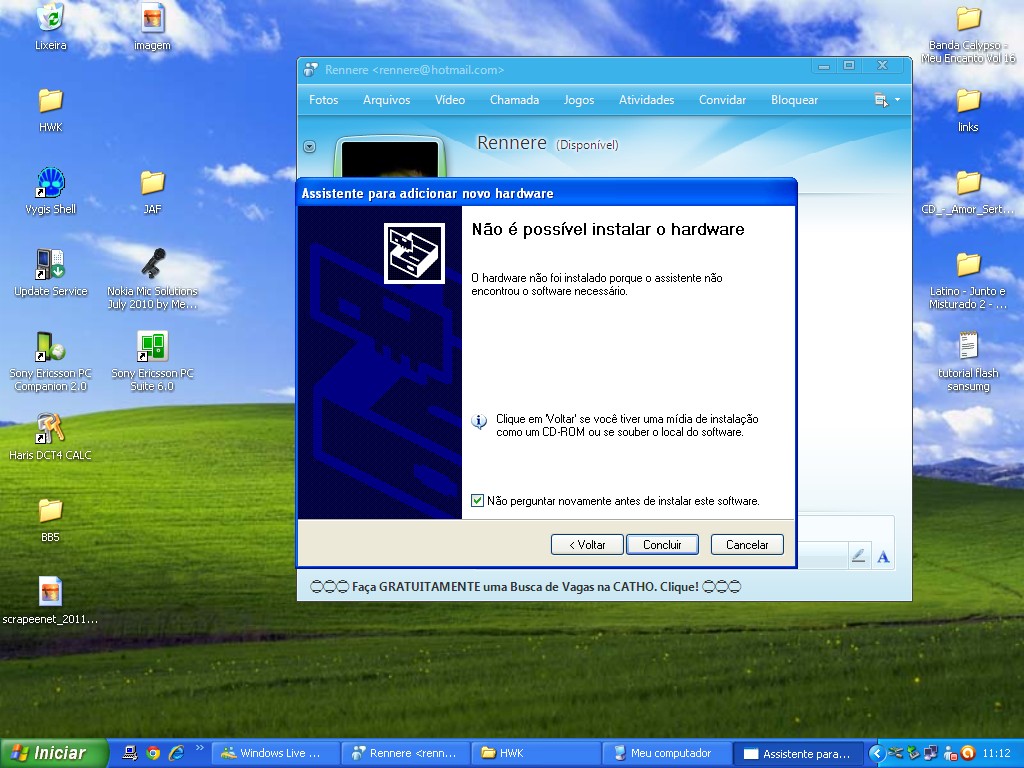
Task: Launch Internet Explorer from quick launch
Action: tap(176, 753)
